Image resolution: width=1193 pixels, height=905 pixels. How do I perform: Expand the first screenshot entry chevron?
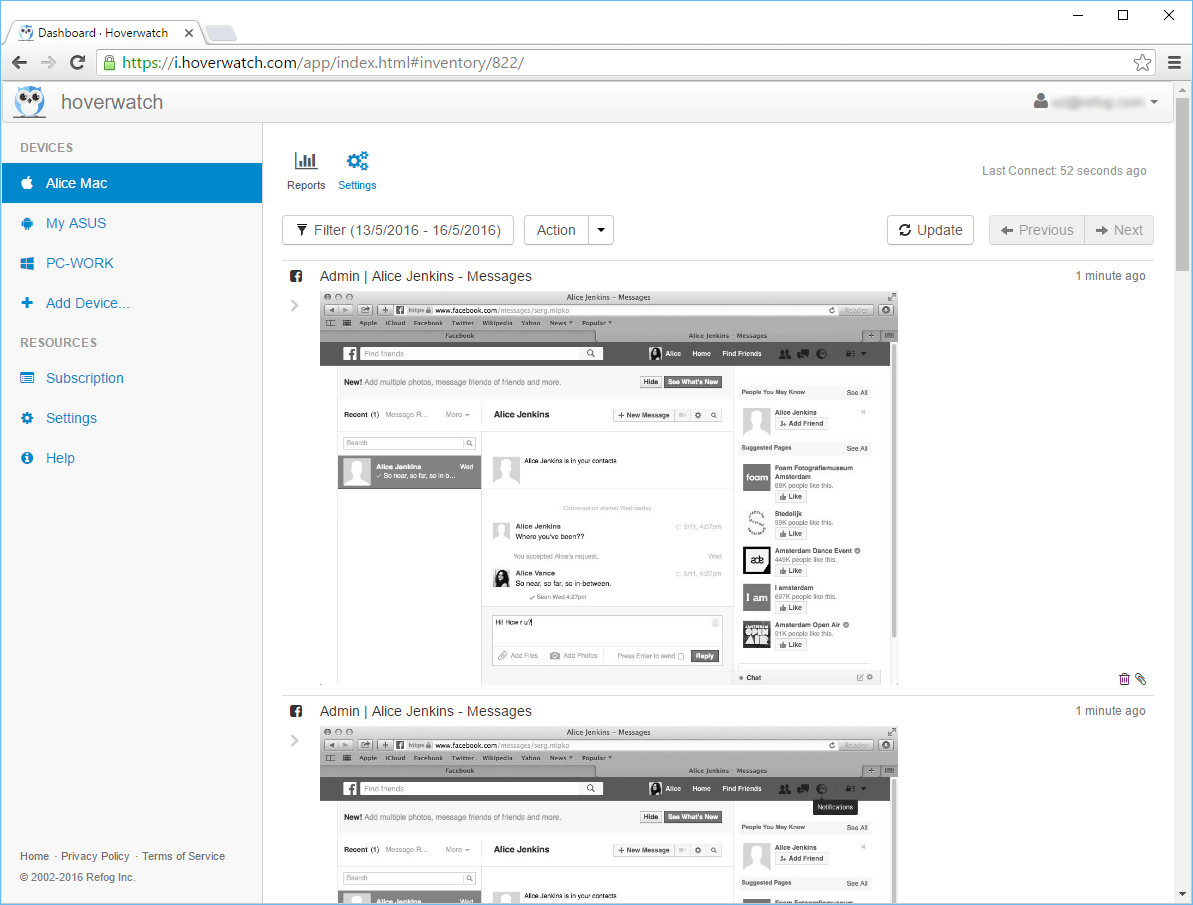pos(295,305)
